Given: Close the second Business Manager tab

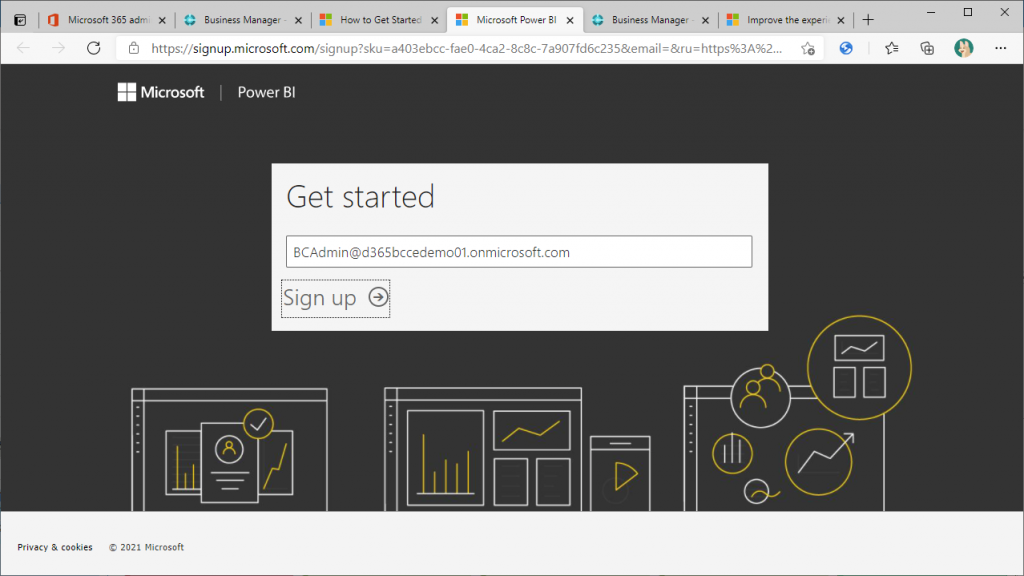Looking at the screenshot, I should (705, 20).
